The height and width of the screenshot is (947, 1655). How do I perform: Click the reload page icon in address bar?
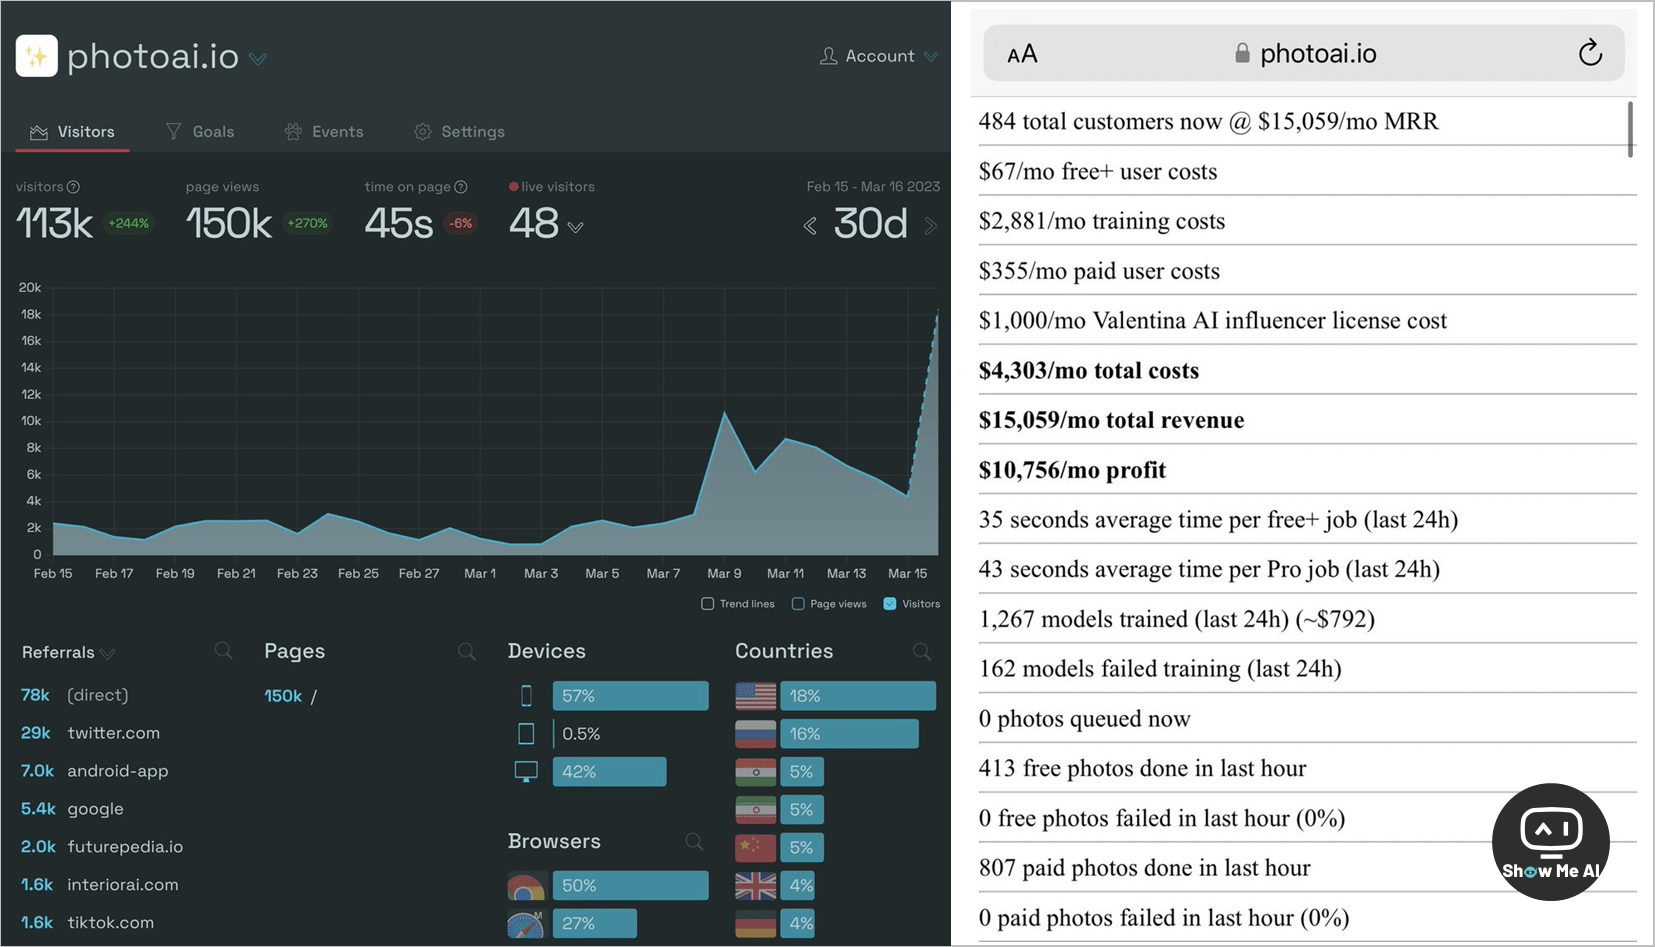(x=1589, y=53)
